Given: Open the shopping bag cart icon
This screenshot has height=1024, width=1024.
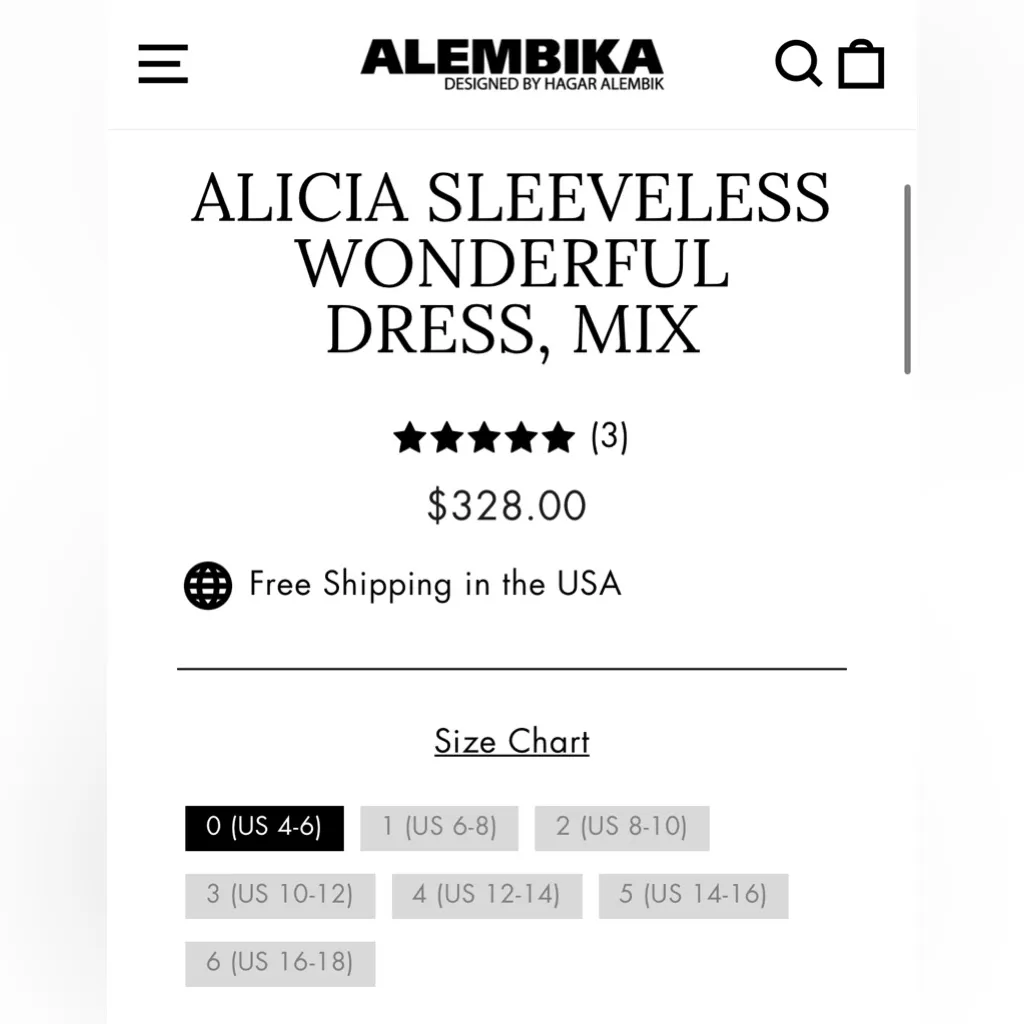Looking at the screenshot, I should point(861,64).
